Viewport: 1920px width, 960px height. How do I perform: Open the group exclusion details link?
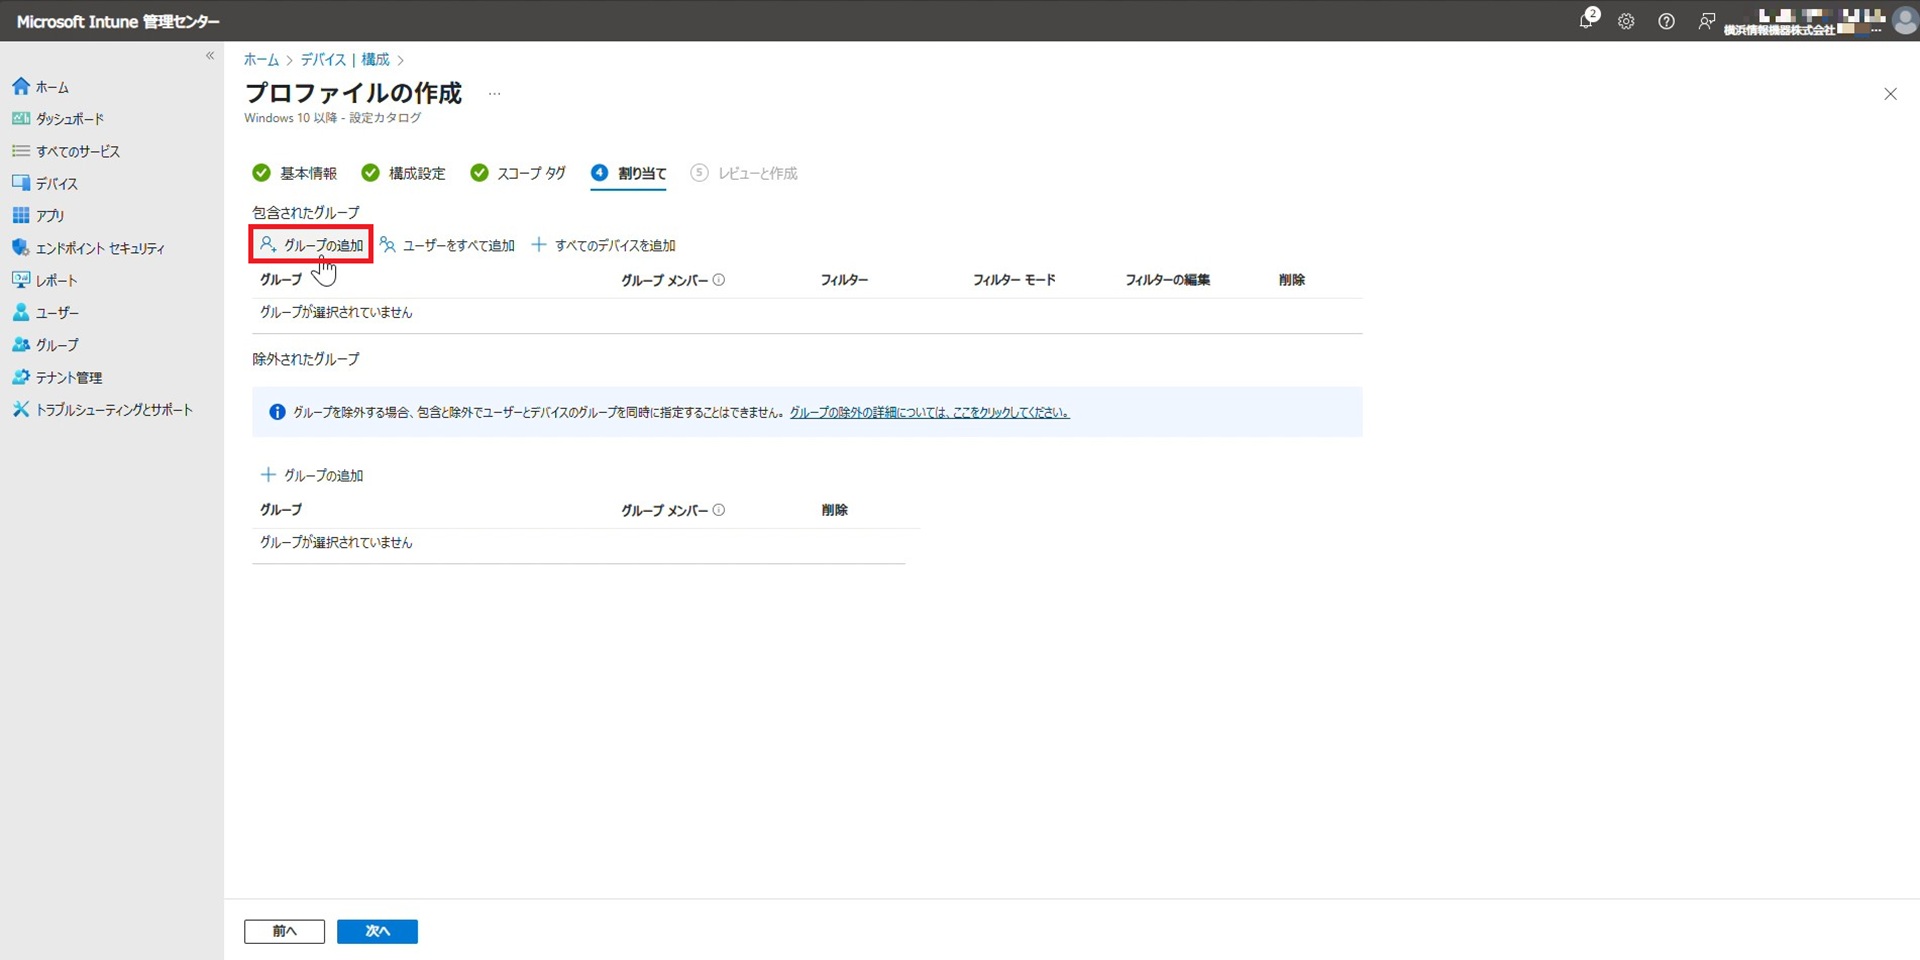929,412
